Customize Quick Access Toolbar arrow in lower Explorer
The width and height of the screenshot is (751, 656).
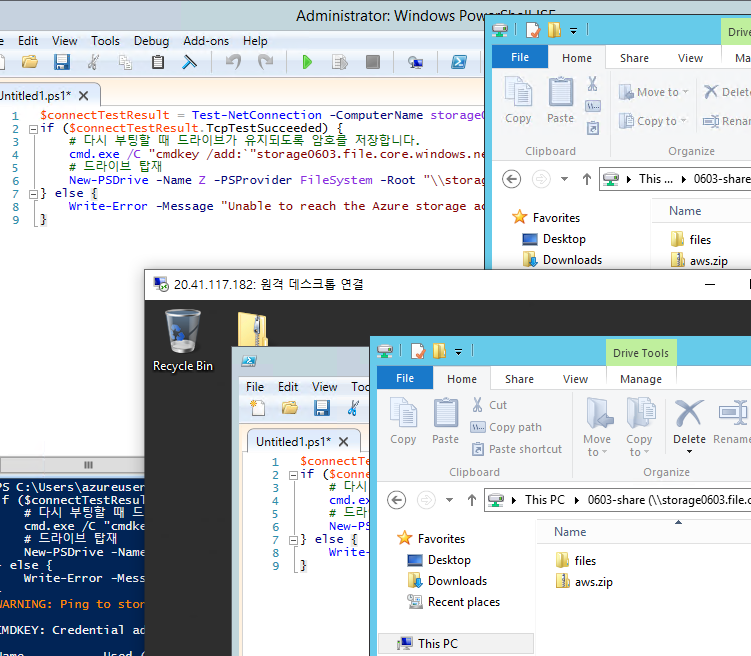coord(458,352)
